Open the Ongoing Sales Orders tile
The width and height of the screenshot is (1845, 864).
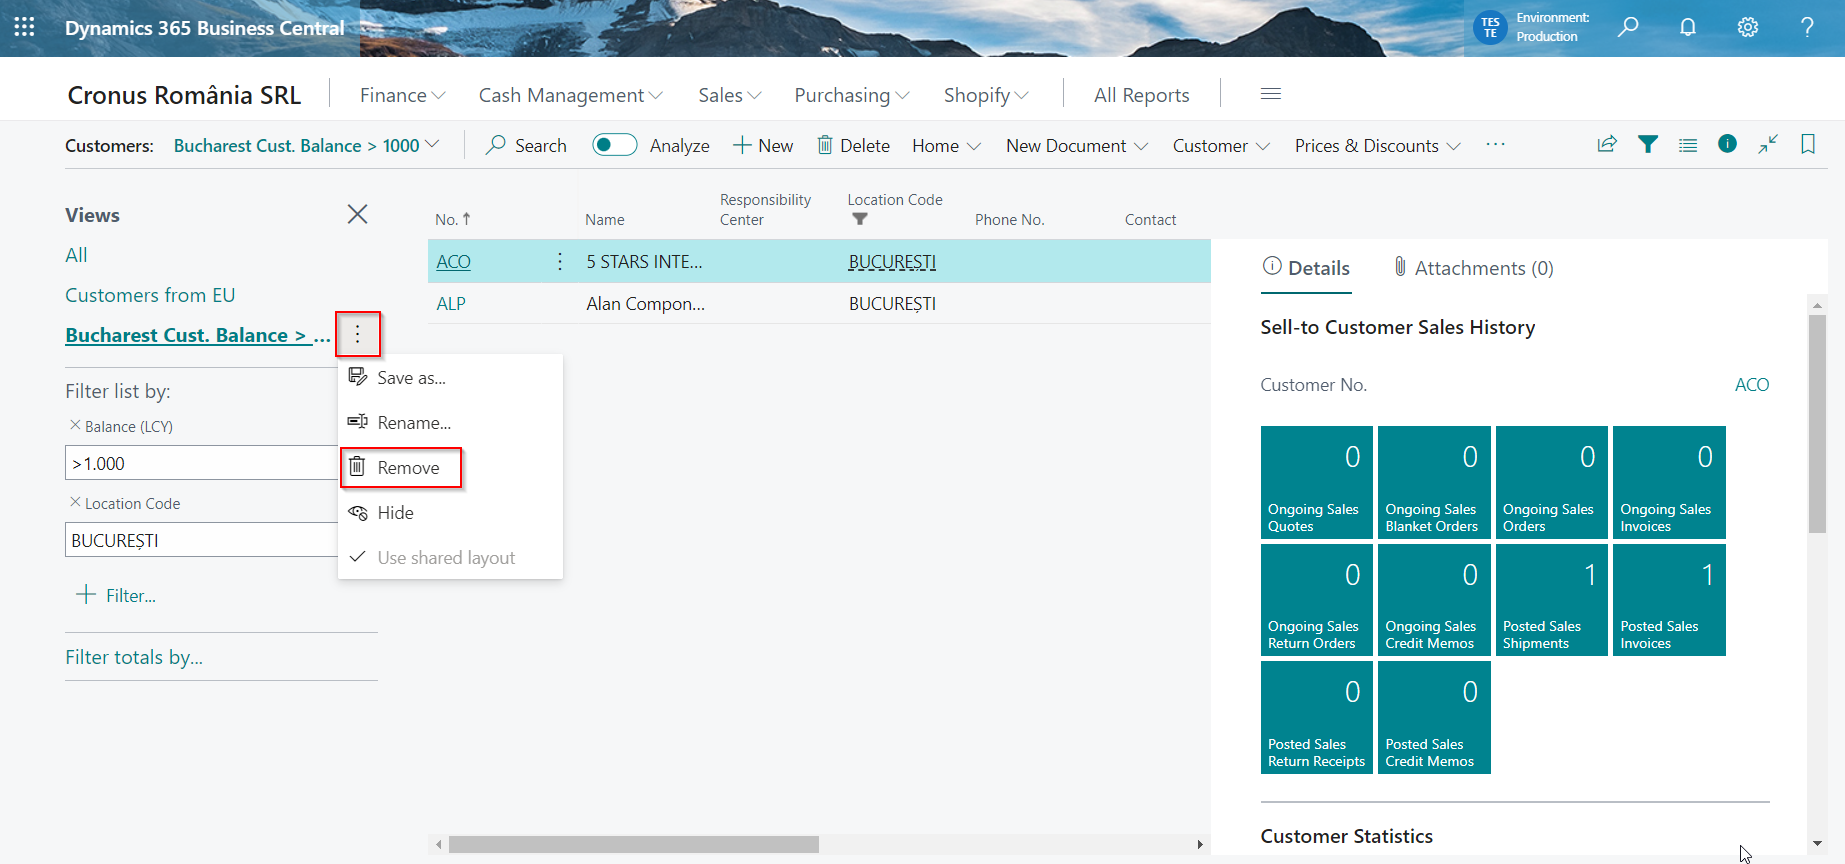pyautogui.click(x=1551, y=482)
